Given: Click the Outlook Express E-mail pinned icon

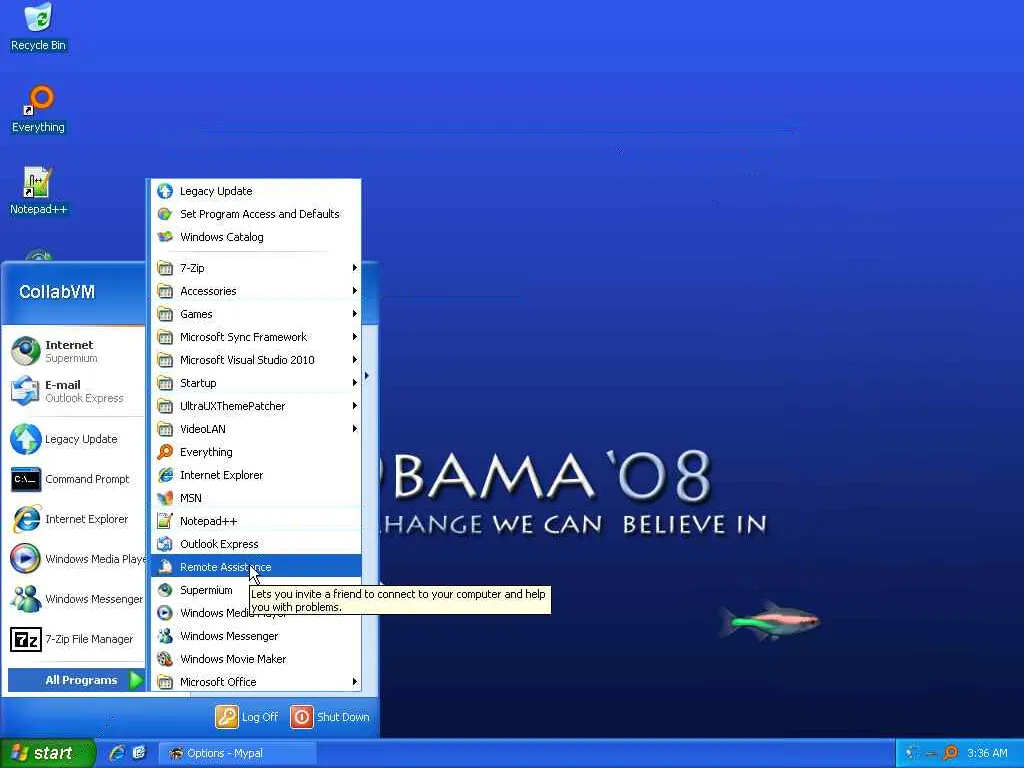Looking at the screenshot, I should click(x=25, y=391).
